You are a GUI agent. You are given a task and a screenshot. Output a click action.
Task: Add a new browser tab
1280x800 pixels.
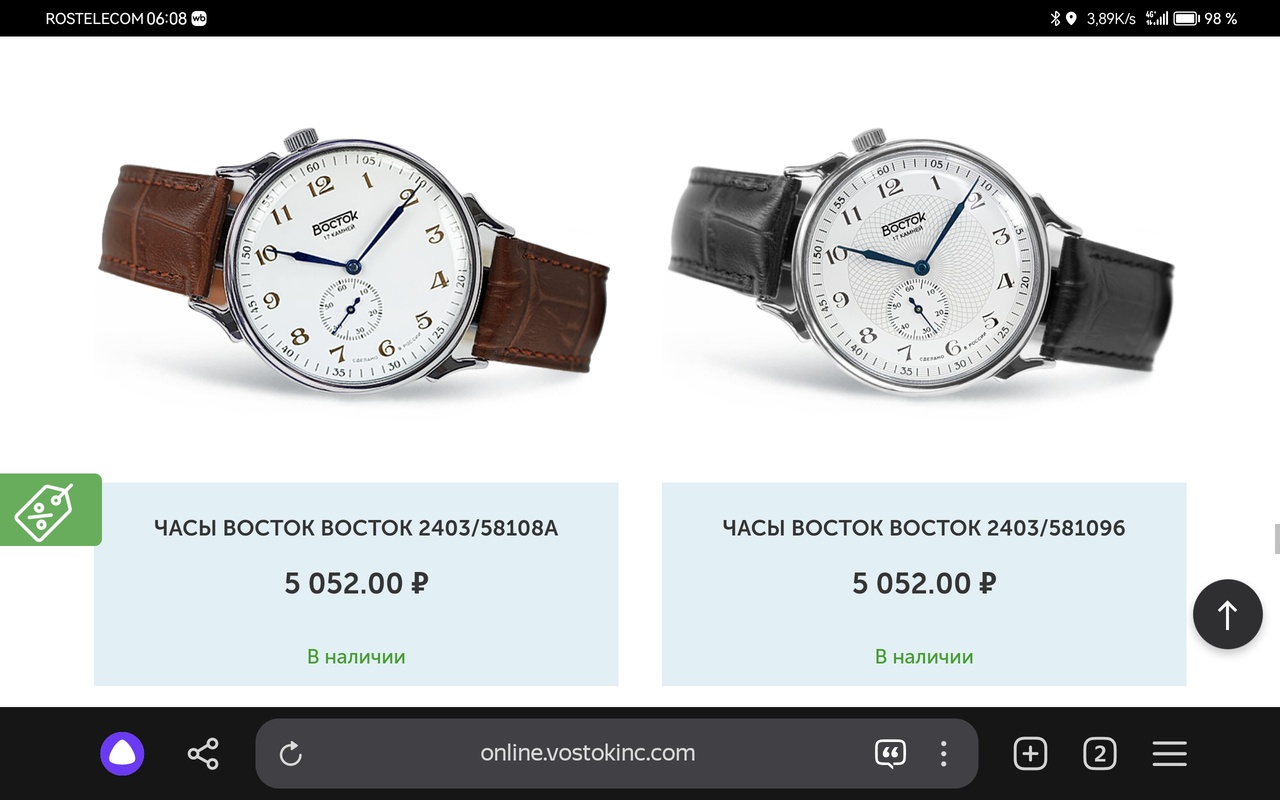click(x=1030, y=754)
